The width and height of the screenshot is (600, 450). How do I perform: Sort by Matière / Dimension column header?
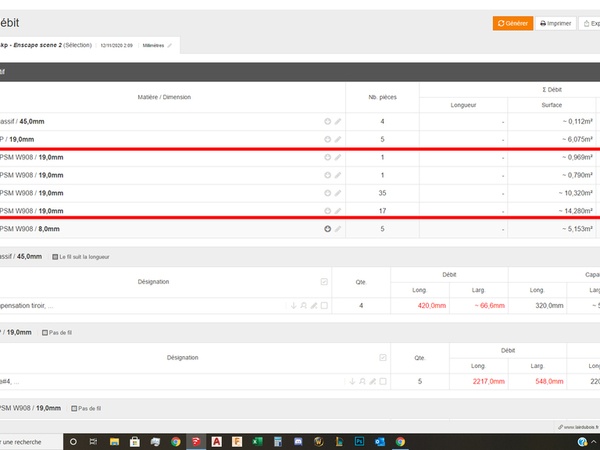(x=164, y=97)
